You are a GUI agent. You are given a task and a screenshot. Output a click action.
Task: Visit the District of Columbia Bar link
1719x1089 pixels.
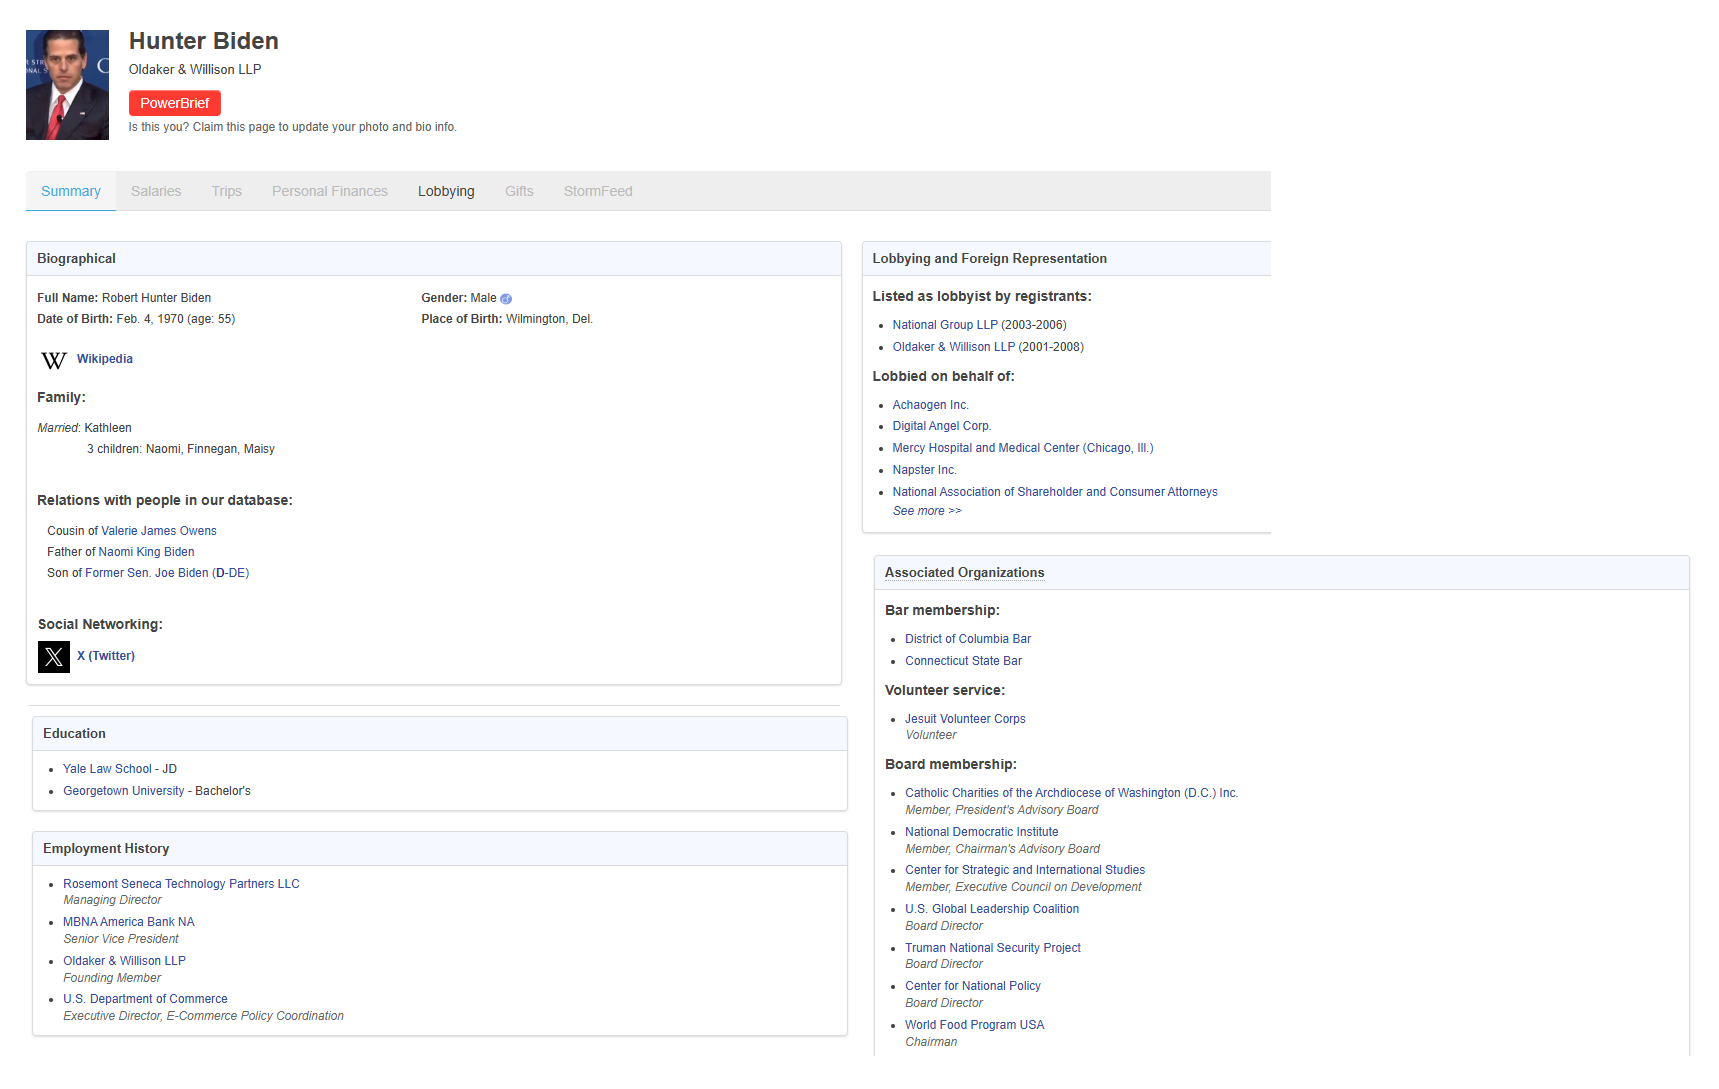967,639
